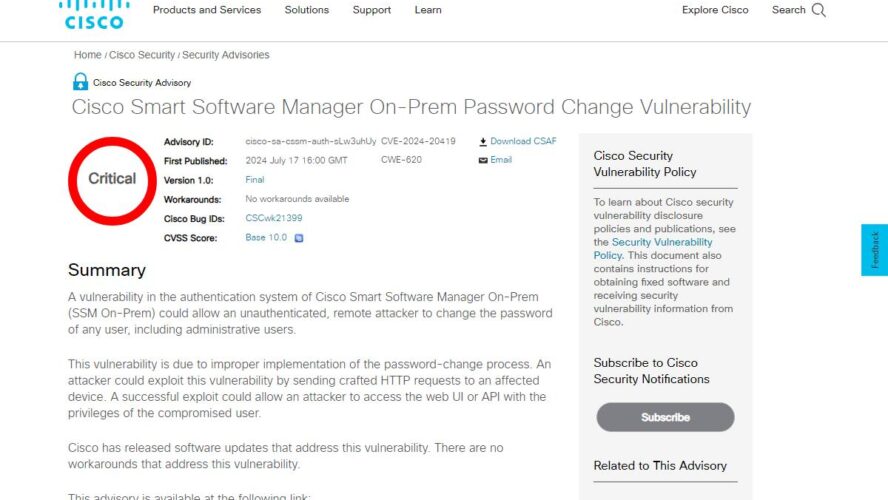This screenshot has width=888, height=500.
Task: Expand the Explore Cisco menu
Action: [715, 10]
